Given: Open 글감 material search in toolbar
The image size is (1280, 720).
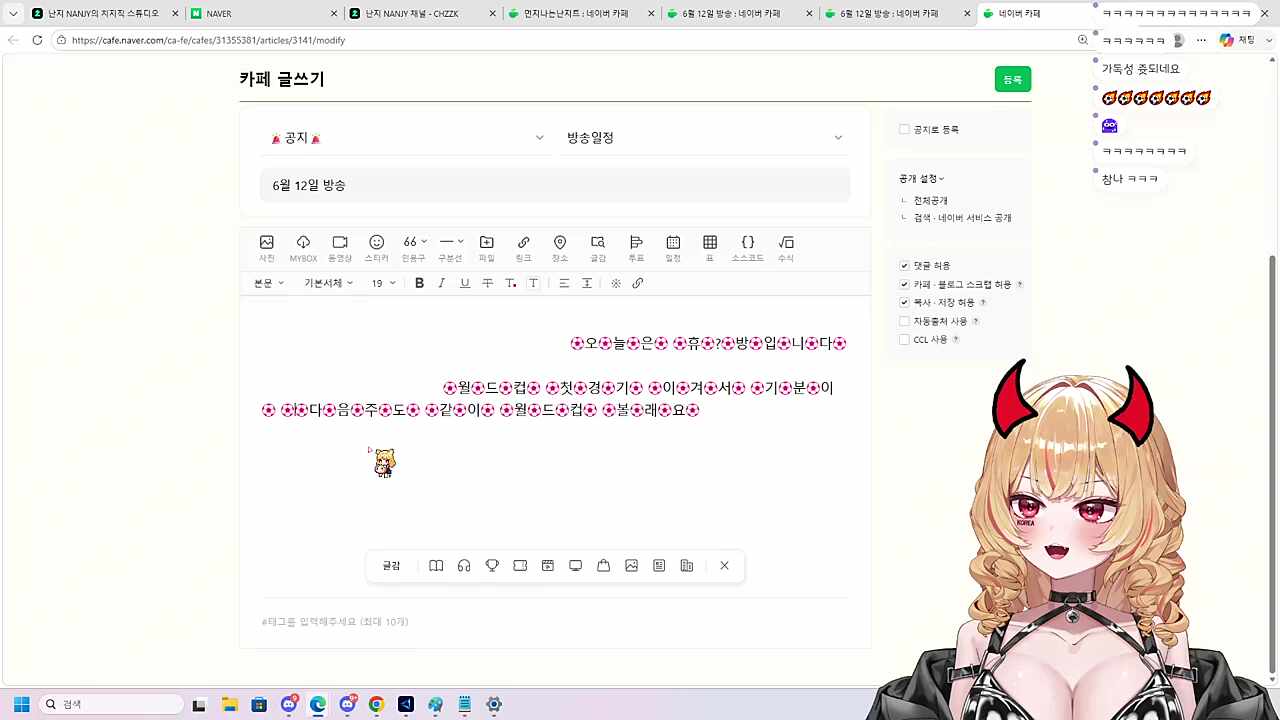Looking at the screenshot, I should coord(598,248).
